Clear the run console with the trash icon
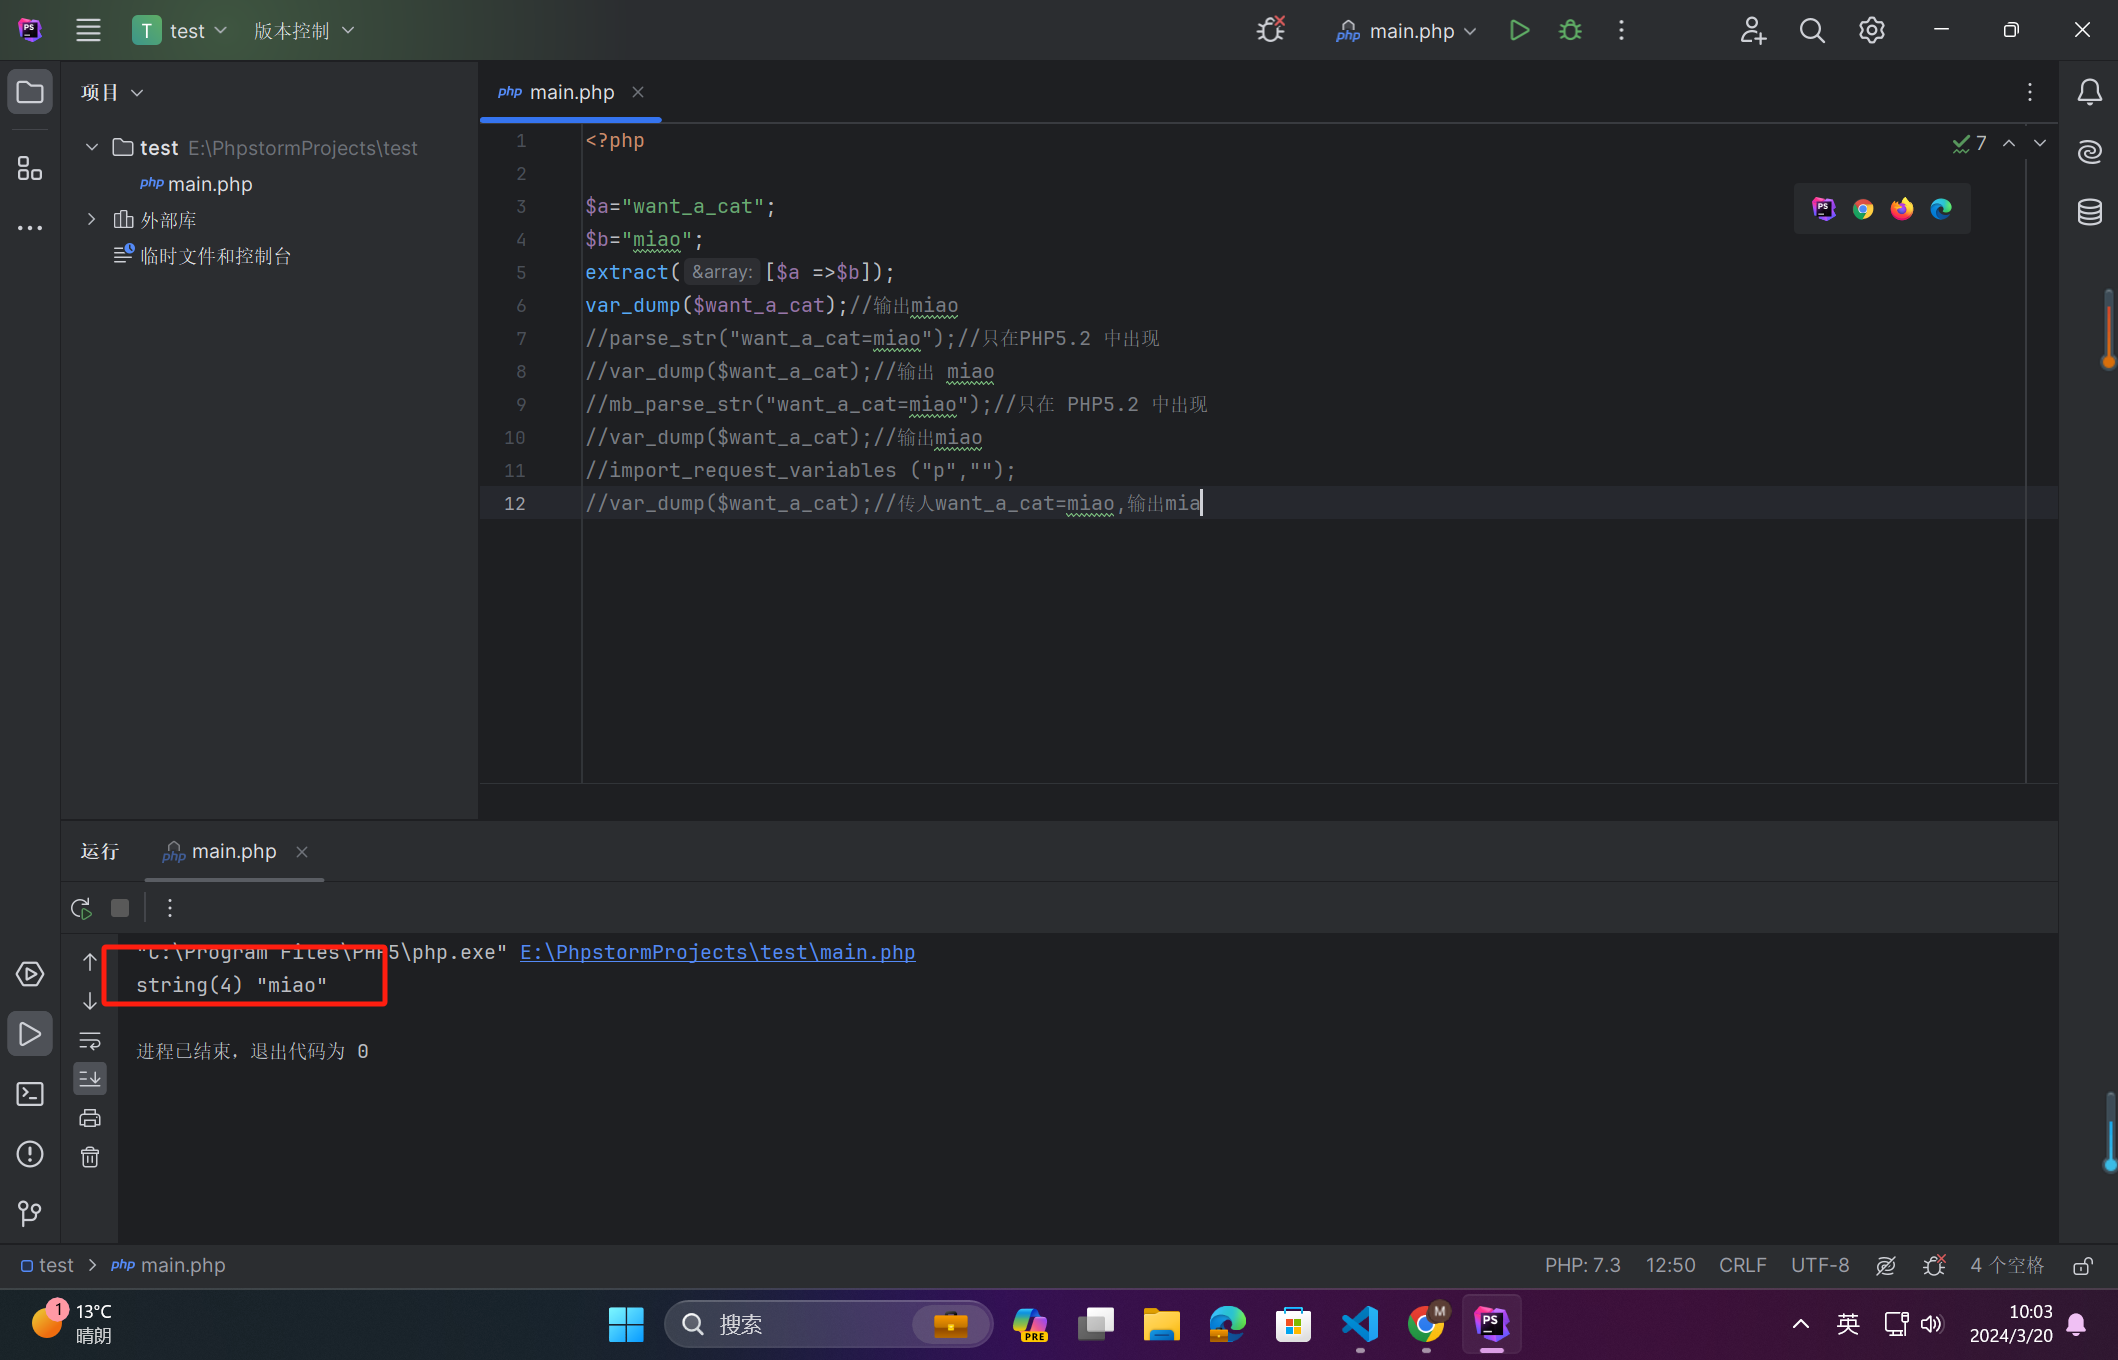 (x=90, y=1157)
